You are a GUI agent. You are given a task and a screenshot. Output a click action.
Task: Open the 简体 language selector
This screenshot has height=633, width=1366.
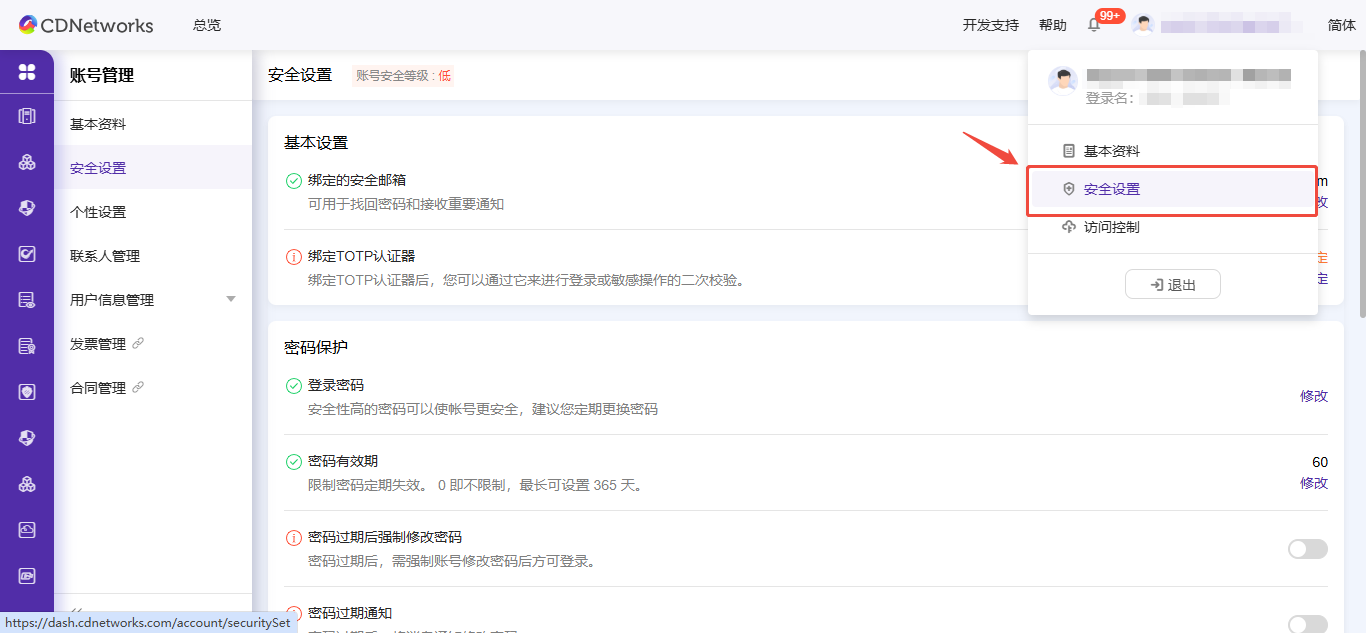[1341, 24]
